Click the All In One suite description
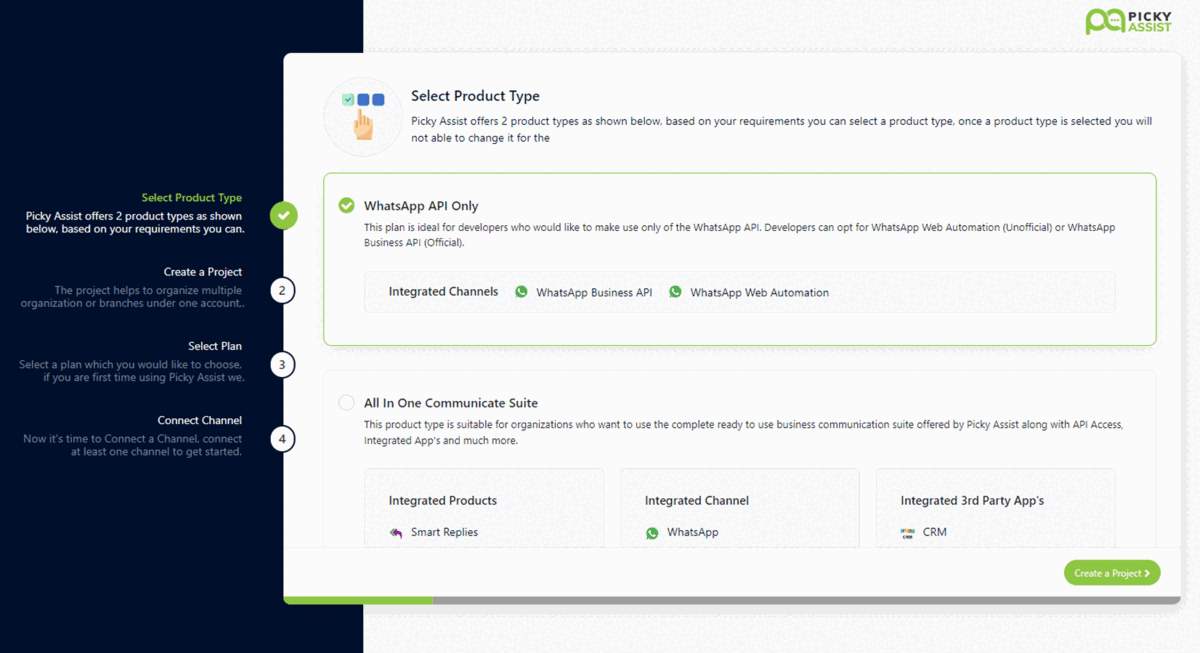This screenshot has width=1200, height=653. click(x=743, y=432)
